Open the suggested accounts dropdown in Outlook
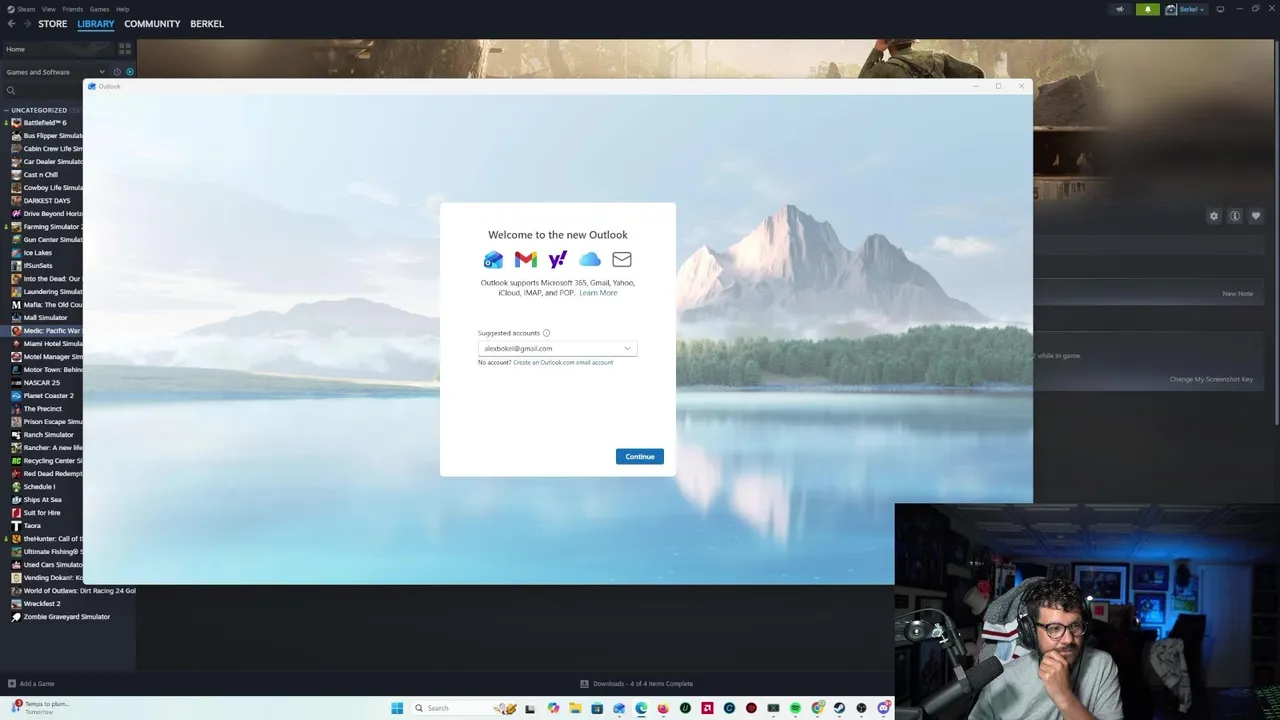This screenshot has height=720, width=1280. (557, 348)
